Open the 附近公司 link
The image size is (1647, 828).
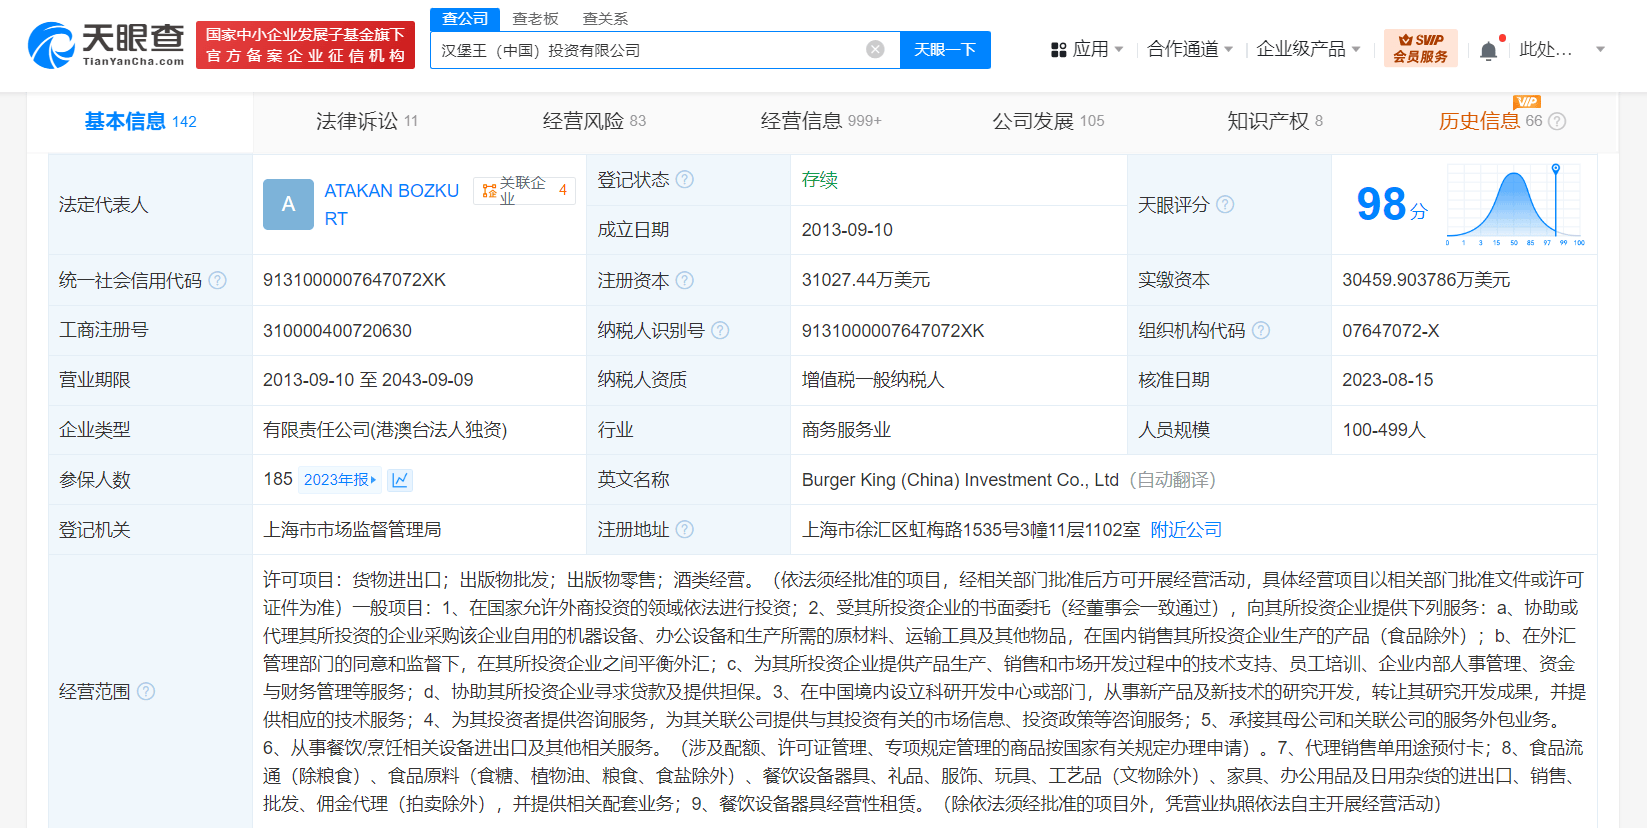pyautogui.click(x=1186, y=530)
